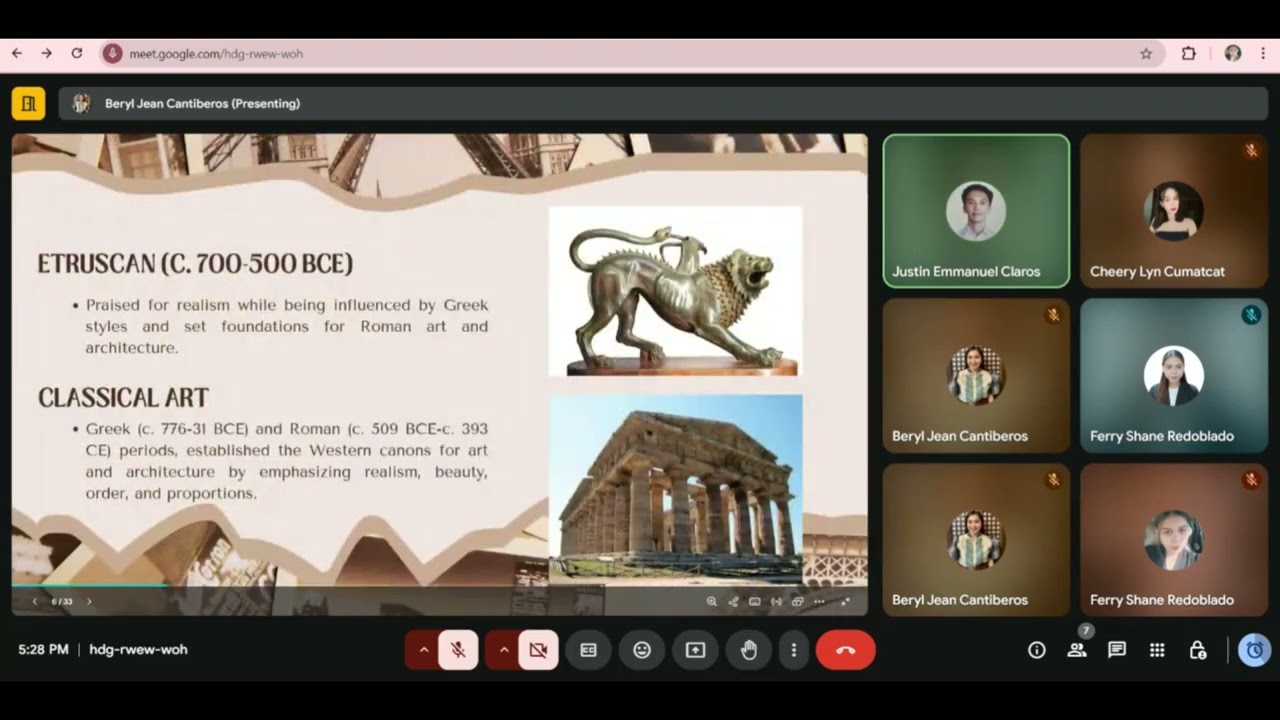Image resolution: width=1280 pixels, height=720 pixels.
Task: Click the CLASSICAL ART heading
Action: [x=123, y=398]
